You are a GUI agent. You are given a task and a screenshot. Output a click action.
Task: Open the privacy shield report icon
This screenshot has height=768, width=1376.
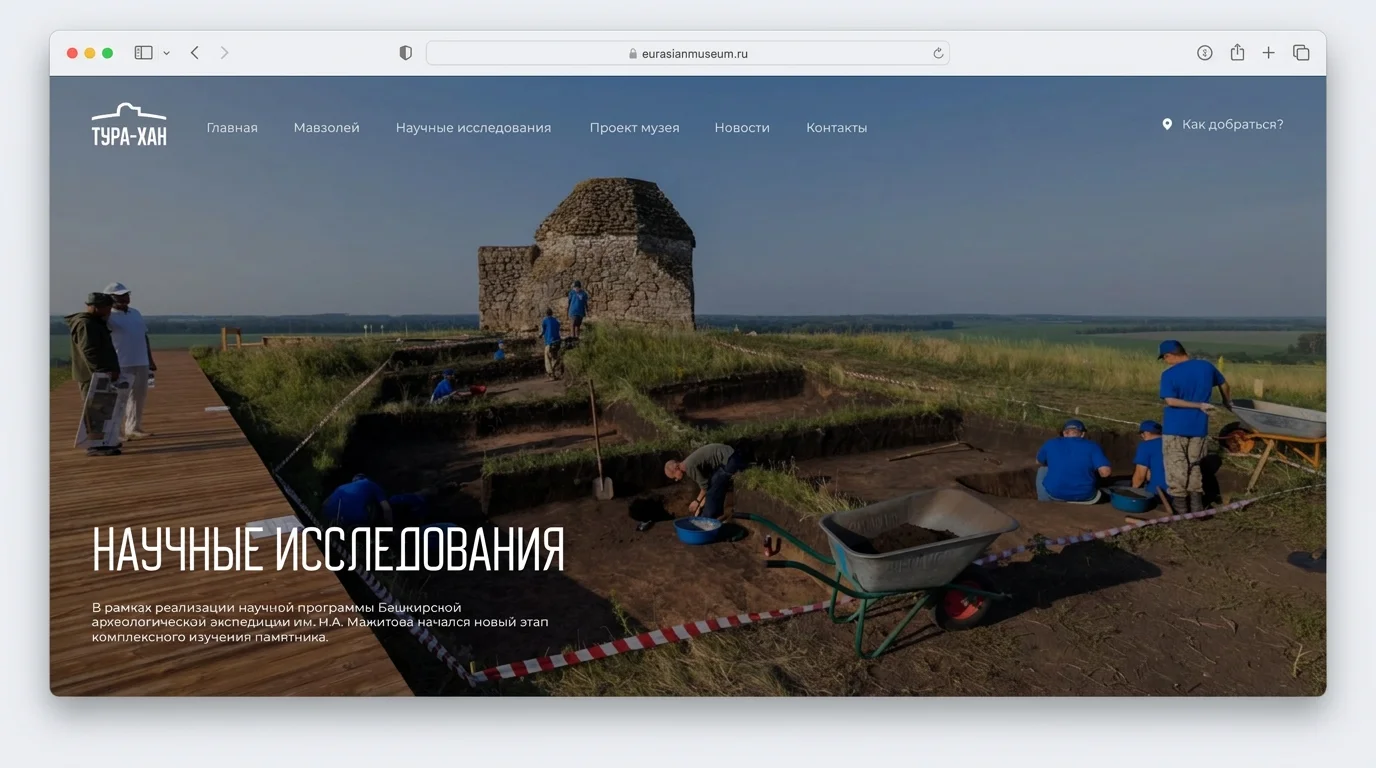(x=405, y=53)
